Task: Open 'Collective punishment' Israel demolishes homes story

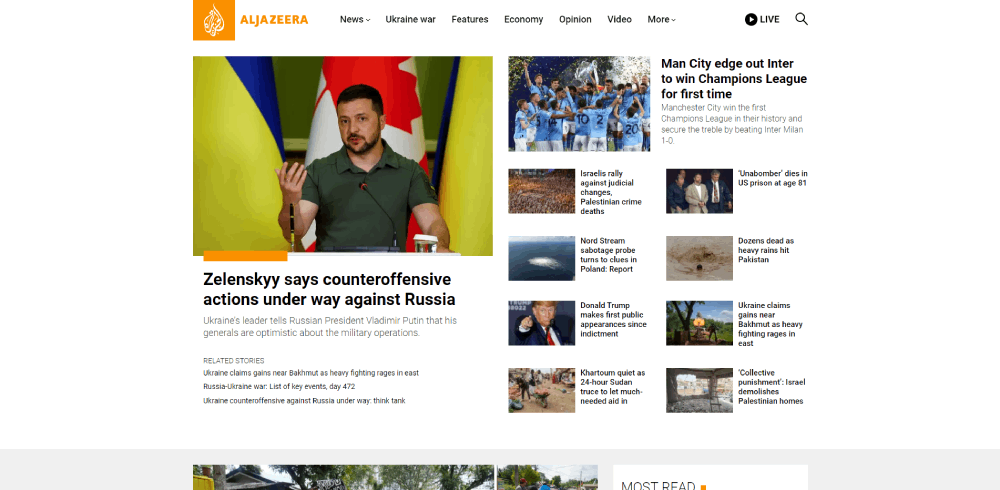Action: click(x=772, y=387)
